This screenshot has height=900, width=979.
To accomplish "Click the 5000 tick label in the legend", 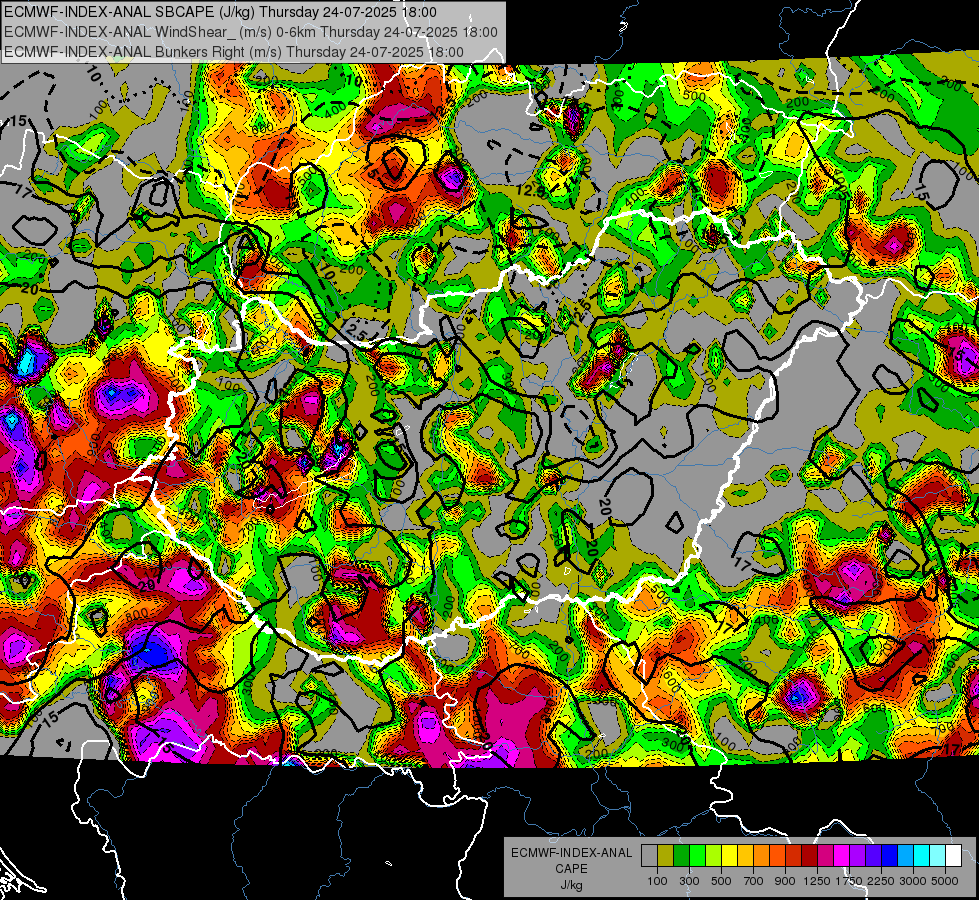I will pos(945,881).
